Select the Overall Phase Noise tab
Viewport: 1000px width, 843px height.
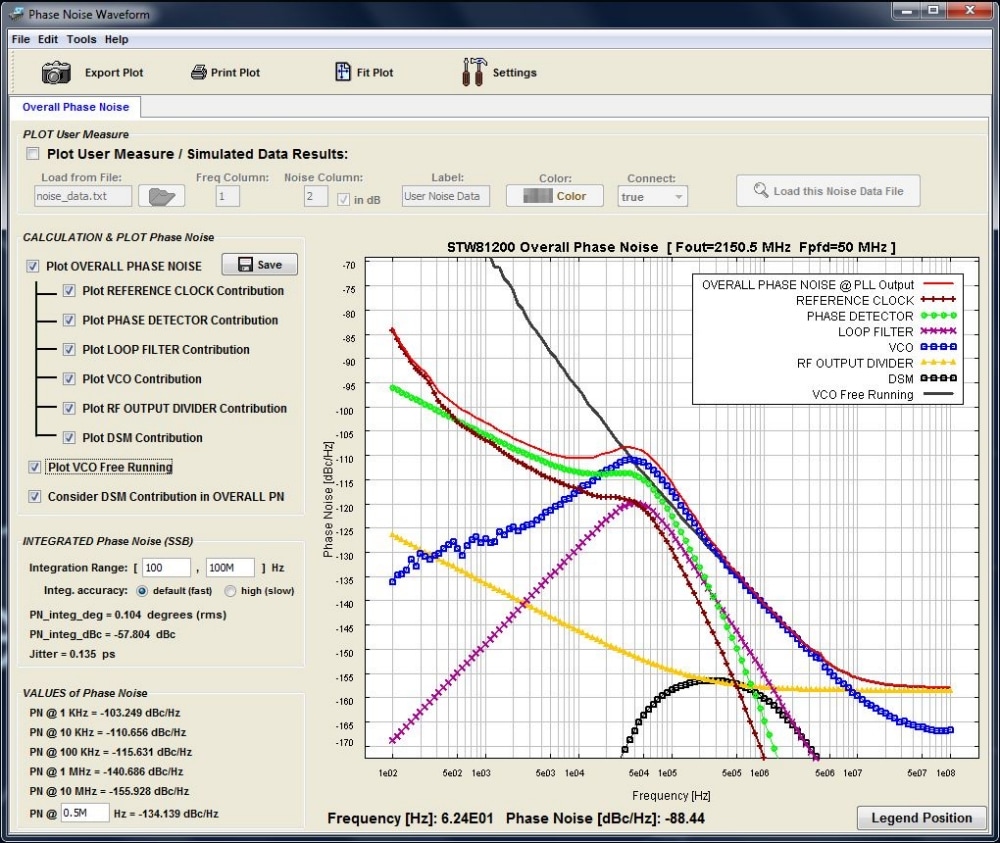(76, 107)
